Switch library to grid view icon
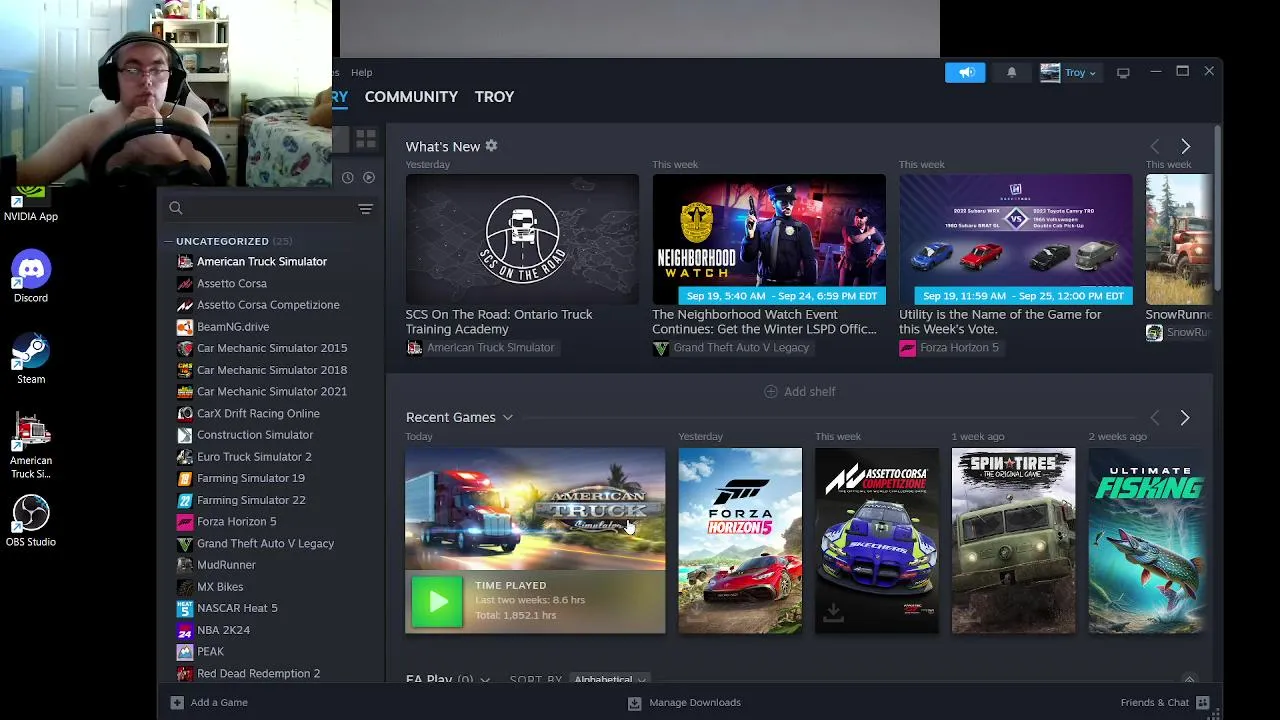This screenshot has width=1280, height=720. coord(366,138)
